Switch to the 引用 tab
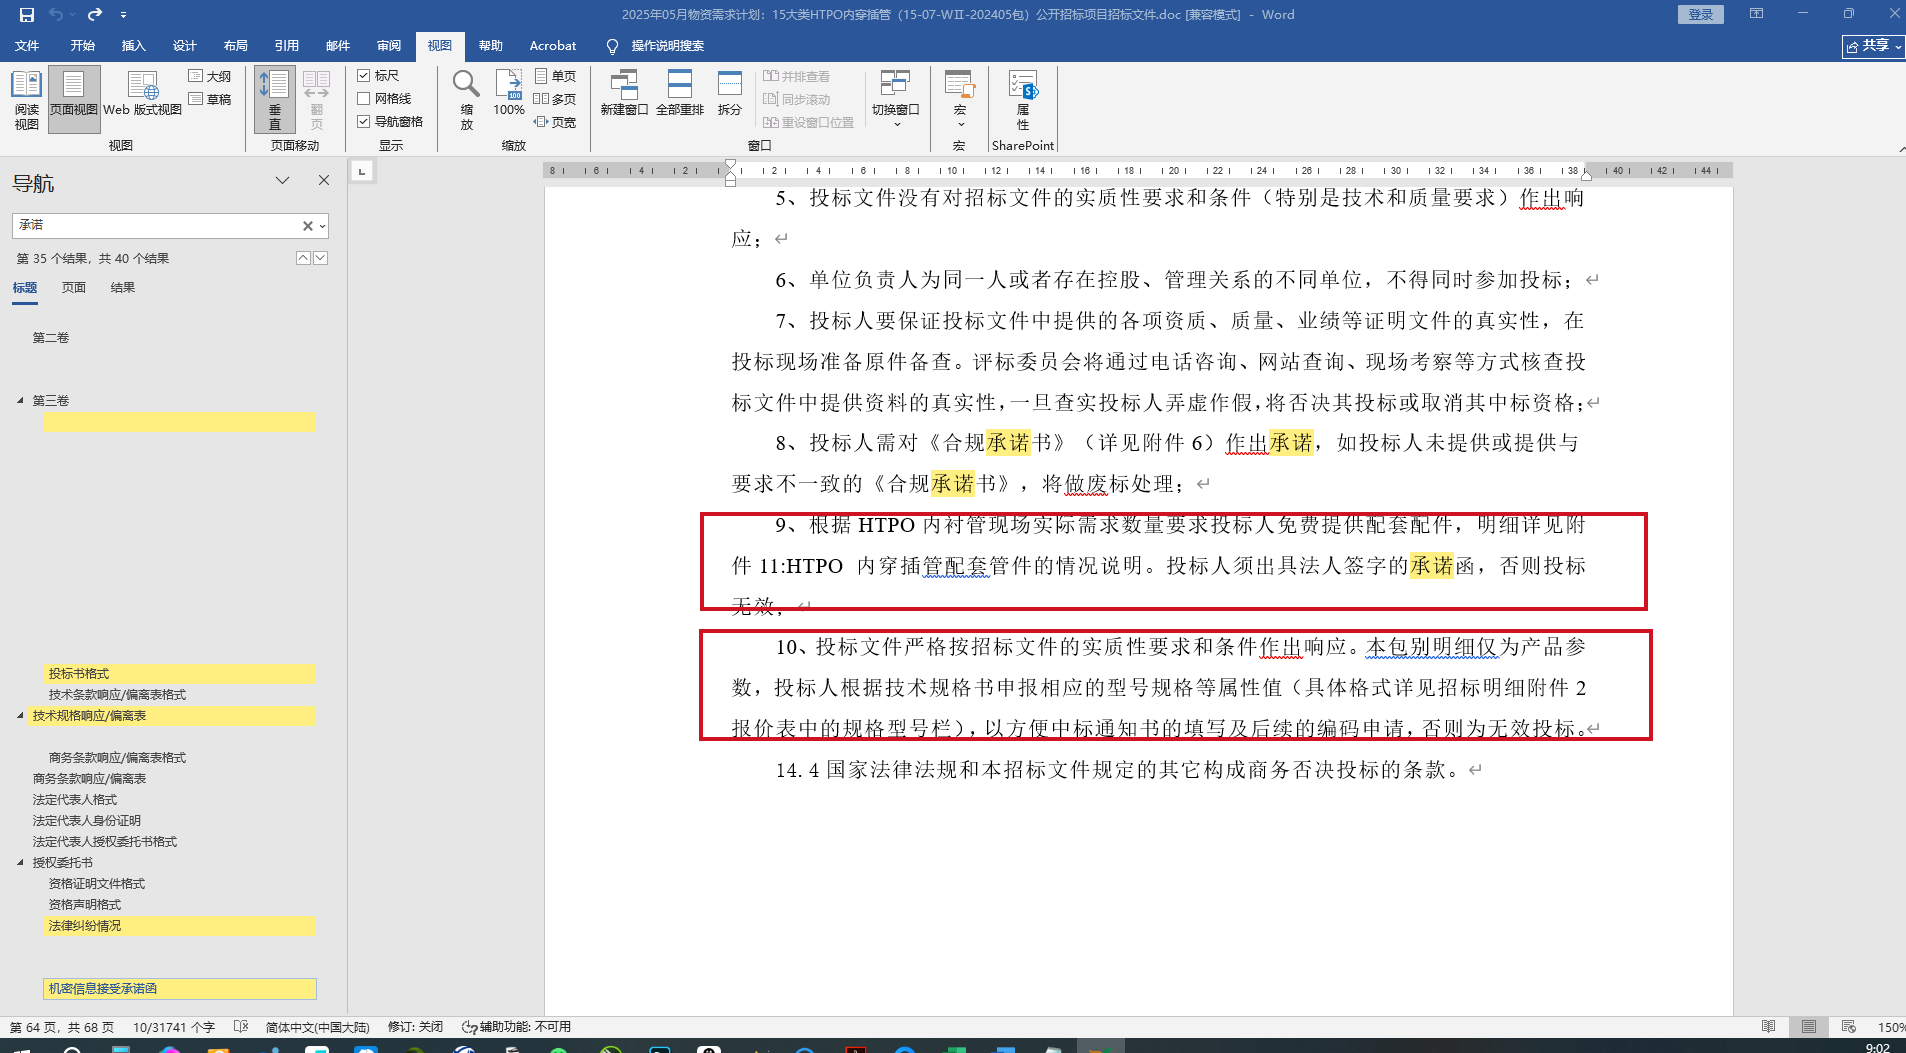 pyautogui.click(x=287, y=46)
